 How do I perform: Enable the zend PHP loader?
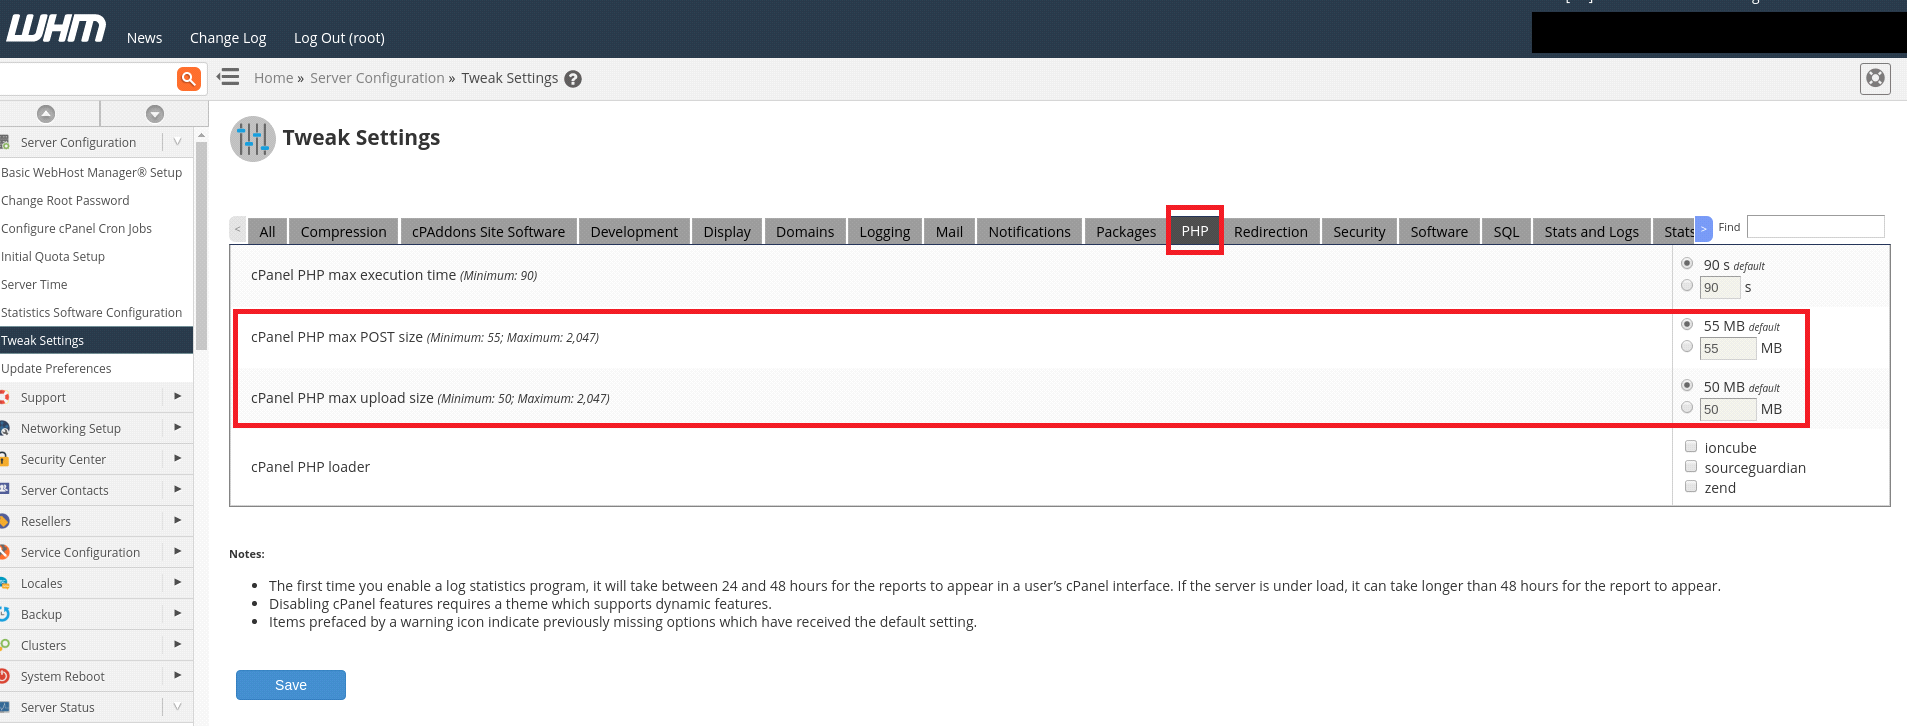tap(1691, 487)
